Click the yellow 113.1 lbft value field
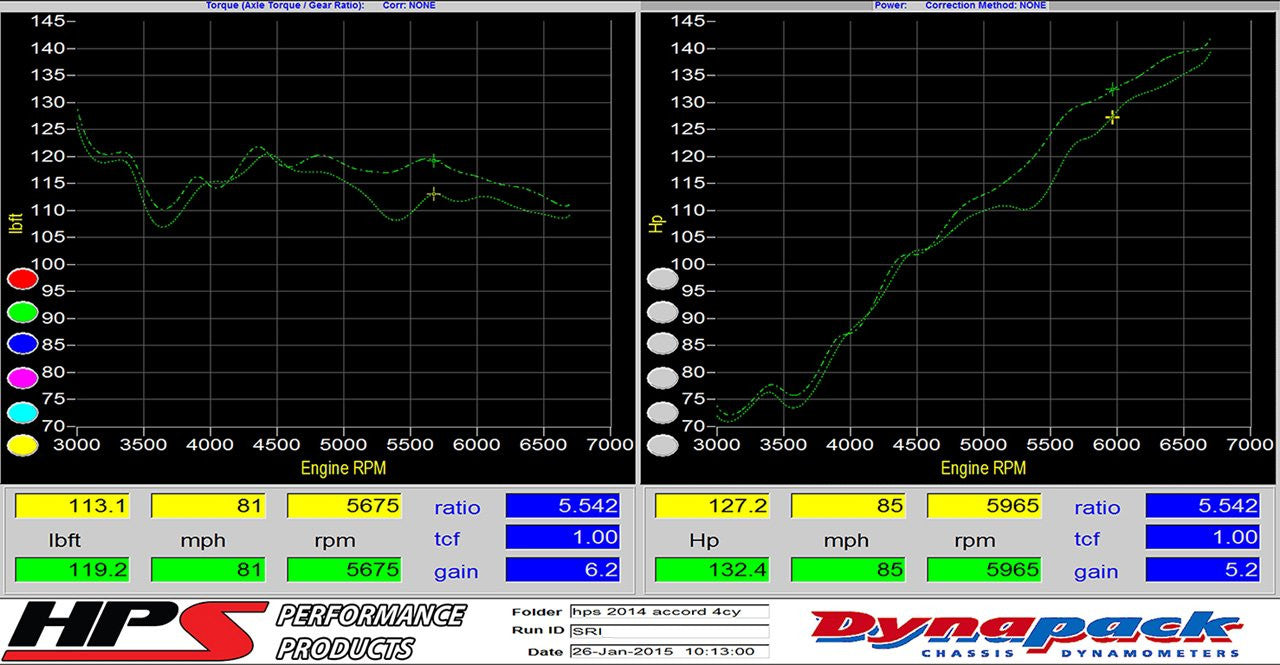 click(72, 507)
